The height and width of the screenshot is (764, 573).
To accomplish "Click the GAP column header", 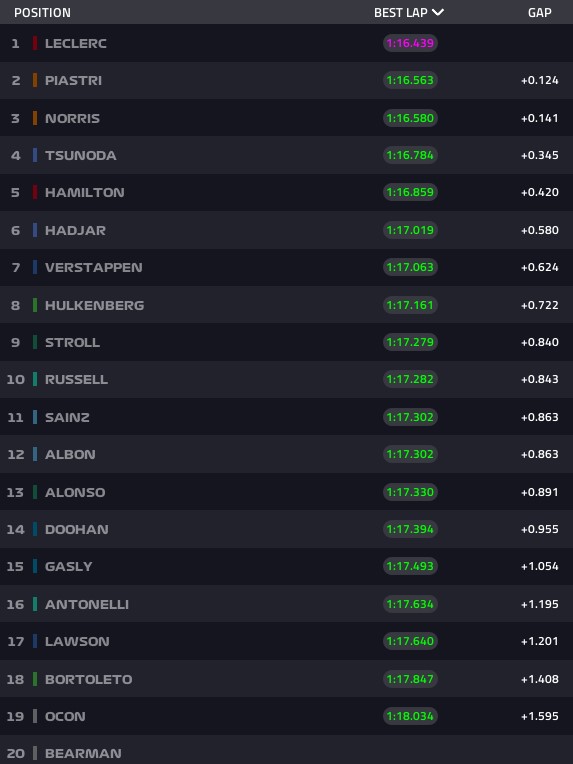I will coord(539,13).
